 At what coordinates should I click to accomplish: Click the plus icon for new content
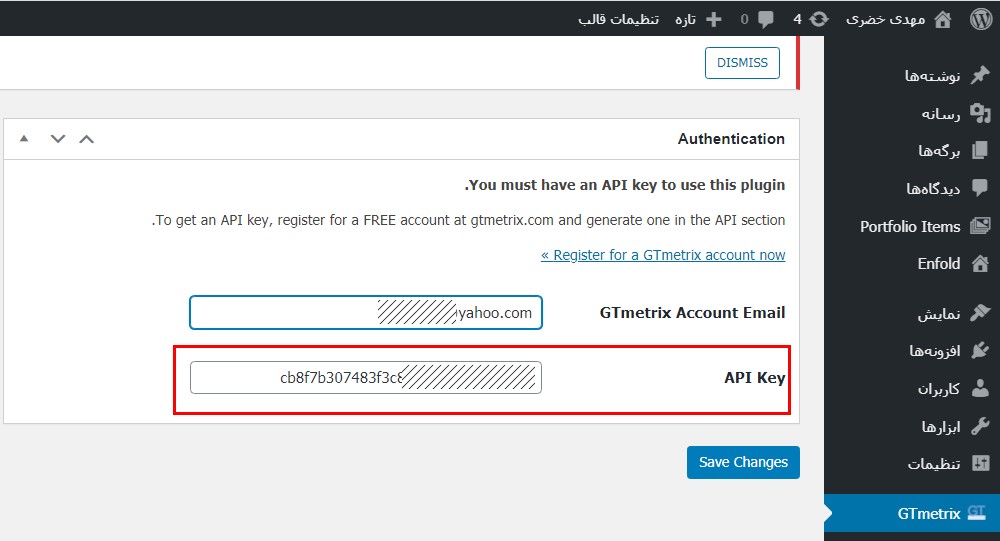714,20
